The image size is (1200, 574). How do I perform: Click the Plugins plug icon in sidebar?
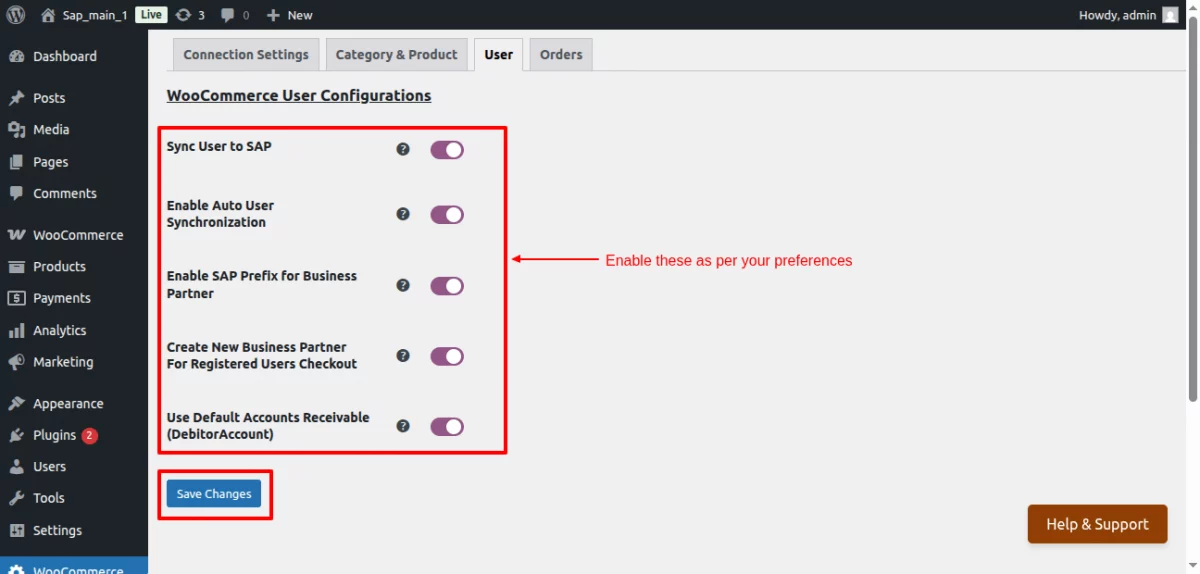point(16,436)
